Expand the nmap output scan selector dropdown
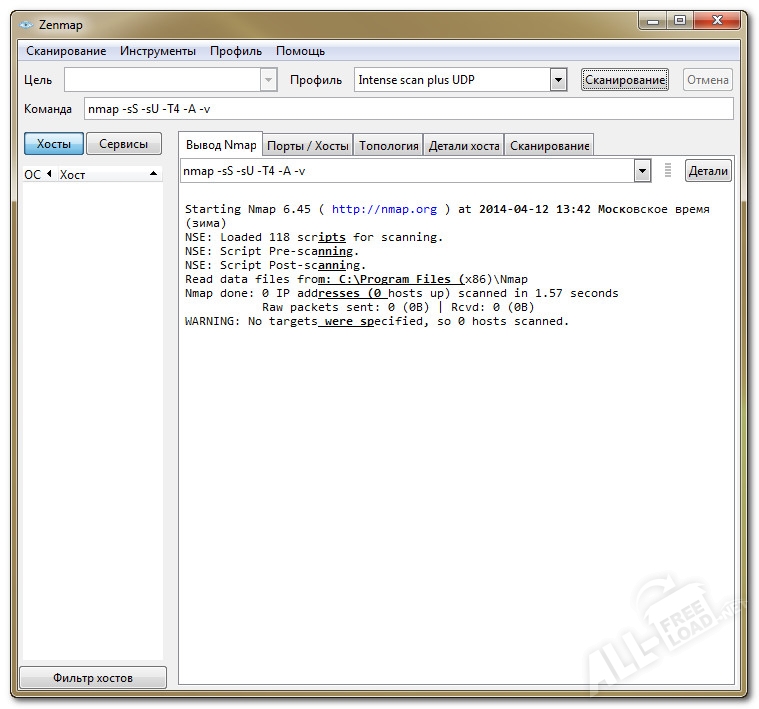 [642, 171]
